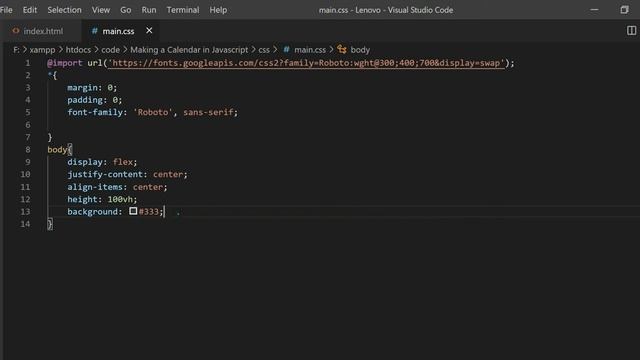This screenshot has height=360, width=640.
Task: Click the code breadcrumb folder
Action: [111, 50]
